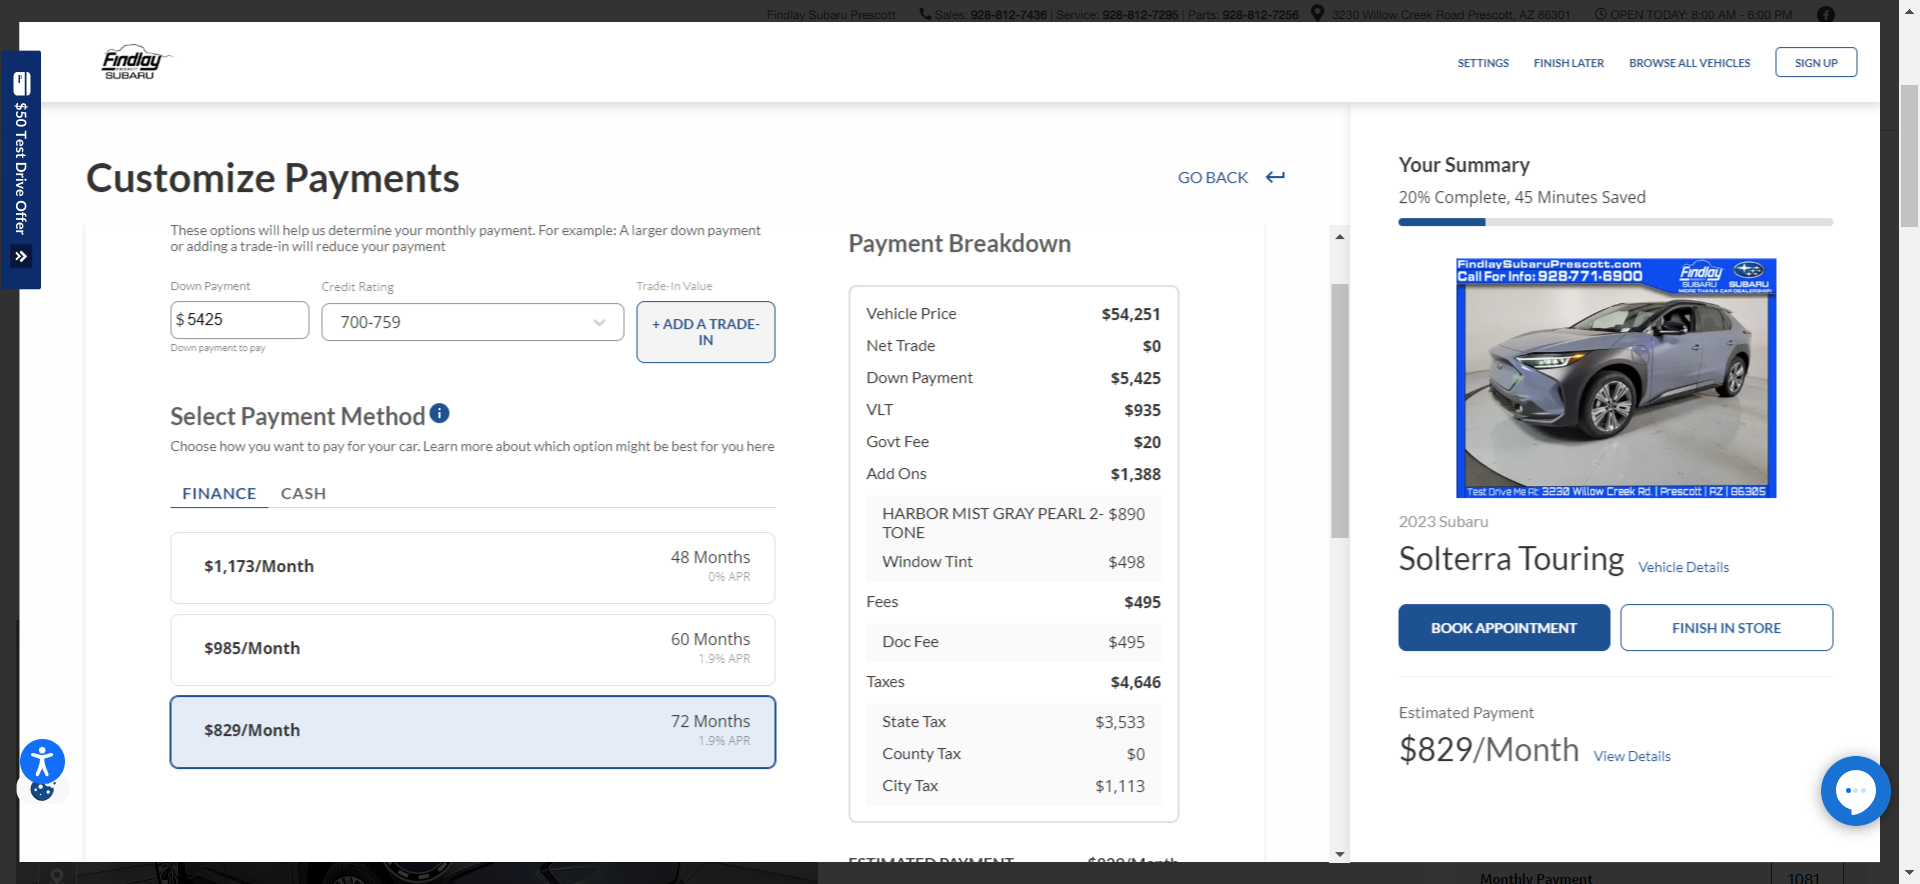Select the $1,173/Month 48 Months option
Screen dimensions: 1920x884
pyautogui.click(x=472, y=567)
